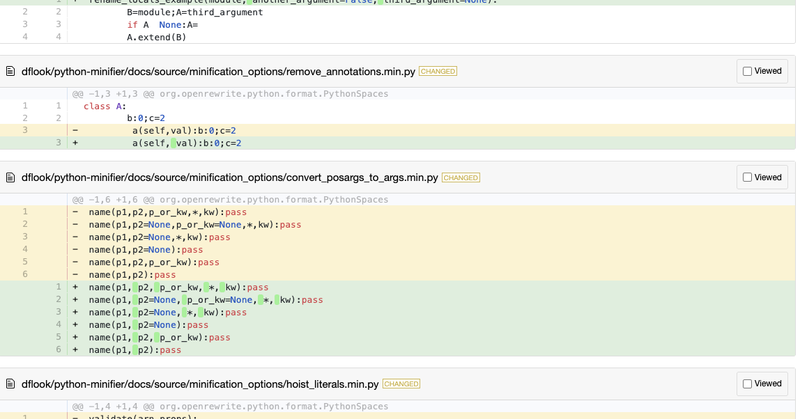Click the file icon beside remove_annotations.min.py
Viewport: 800px width, 419px height.
[11, 72]
